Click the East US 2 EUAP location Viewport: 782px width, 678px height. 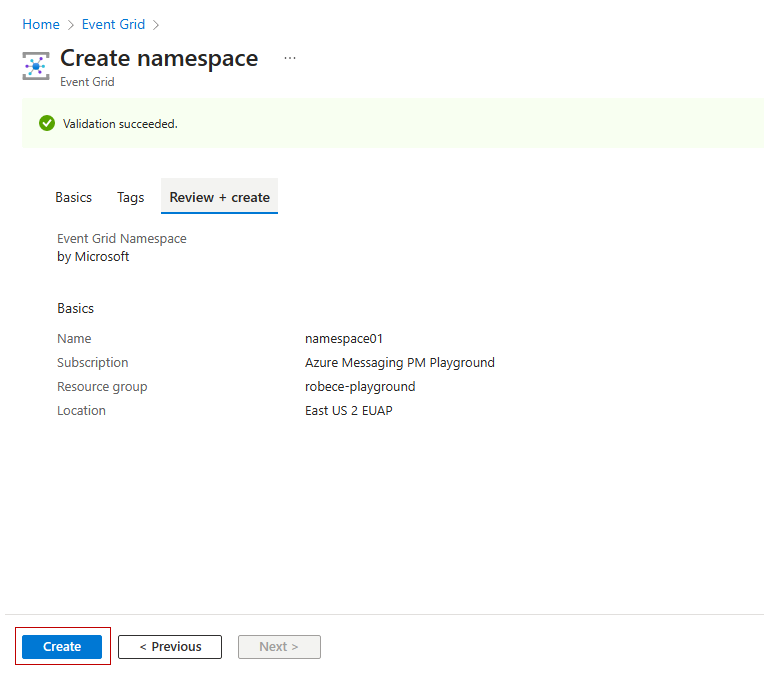tap(349, 411)
